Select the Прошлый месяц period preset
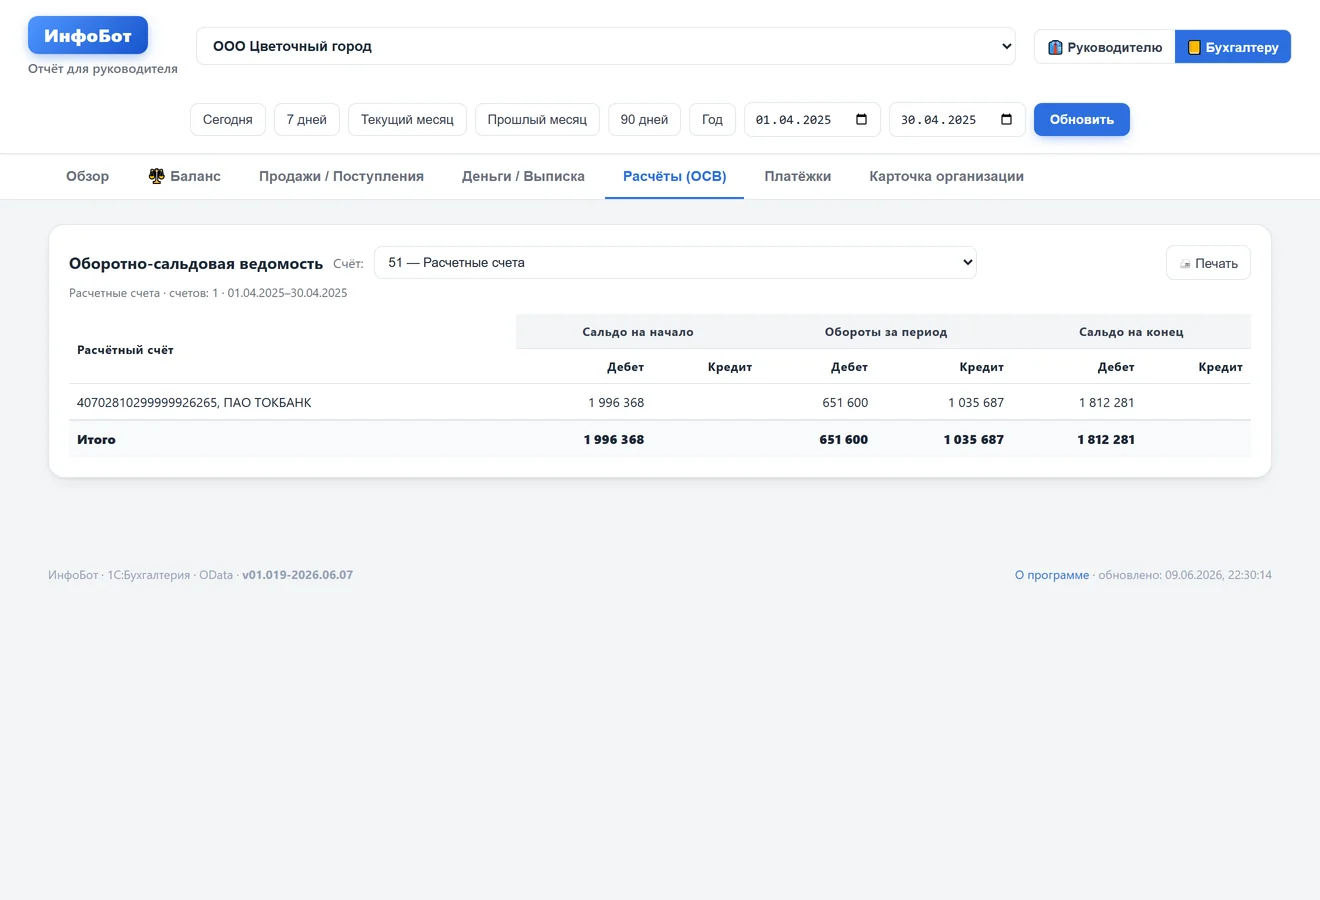 (537, 119)
